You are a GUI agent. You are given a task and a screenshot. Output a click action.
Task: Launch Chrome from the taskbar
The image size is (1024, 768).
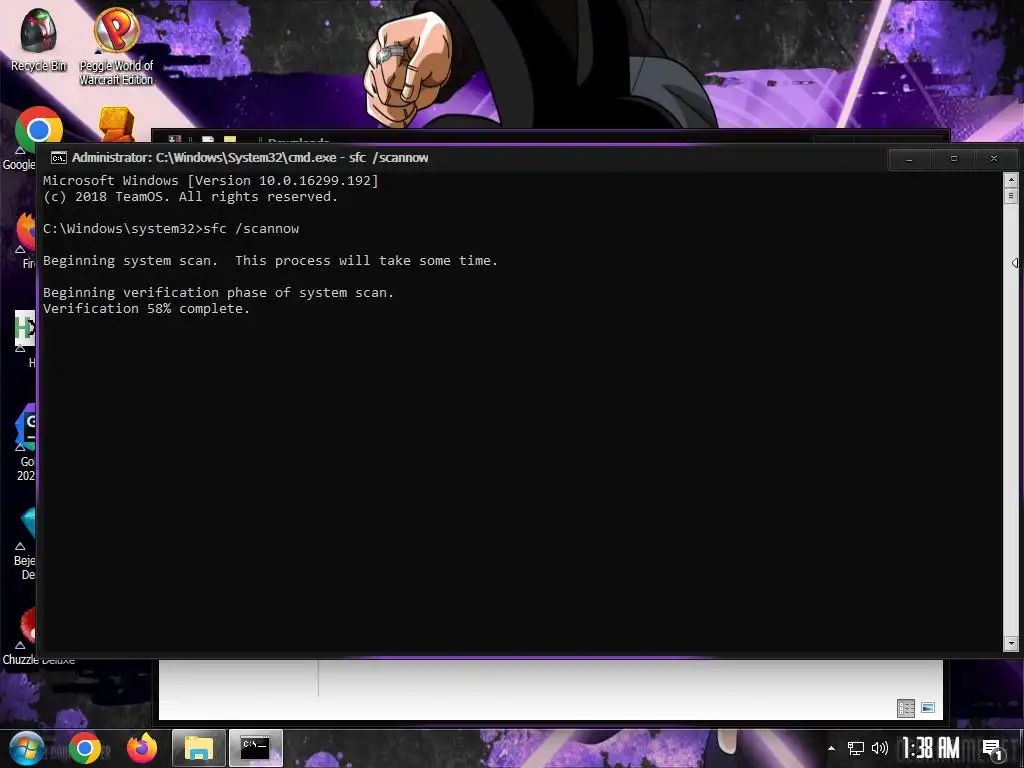click(x=85, y=748)
